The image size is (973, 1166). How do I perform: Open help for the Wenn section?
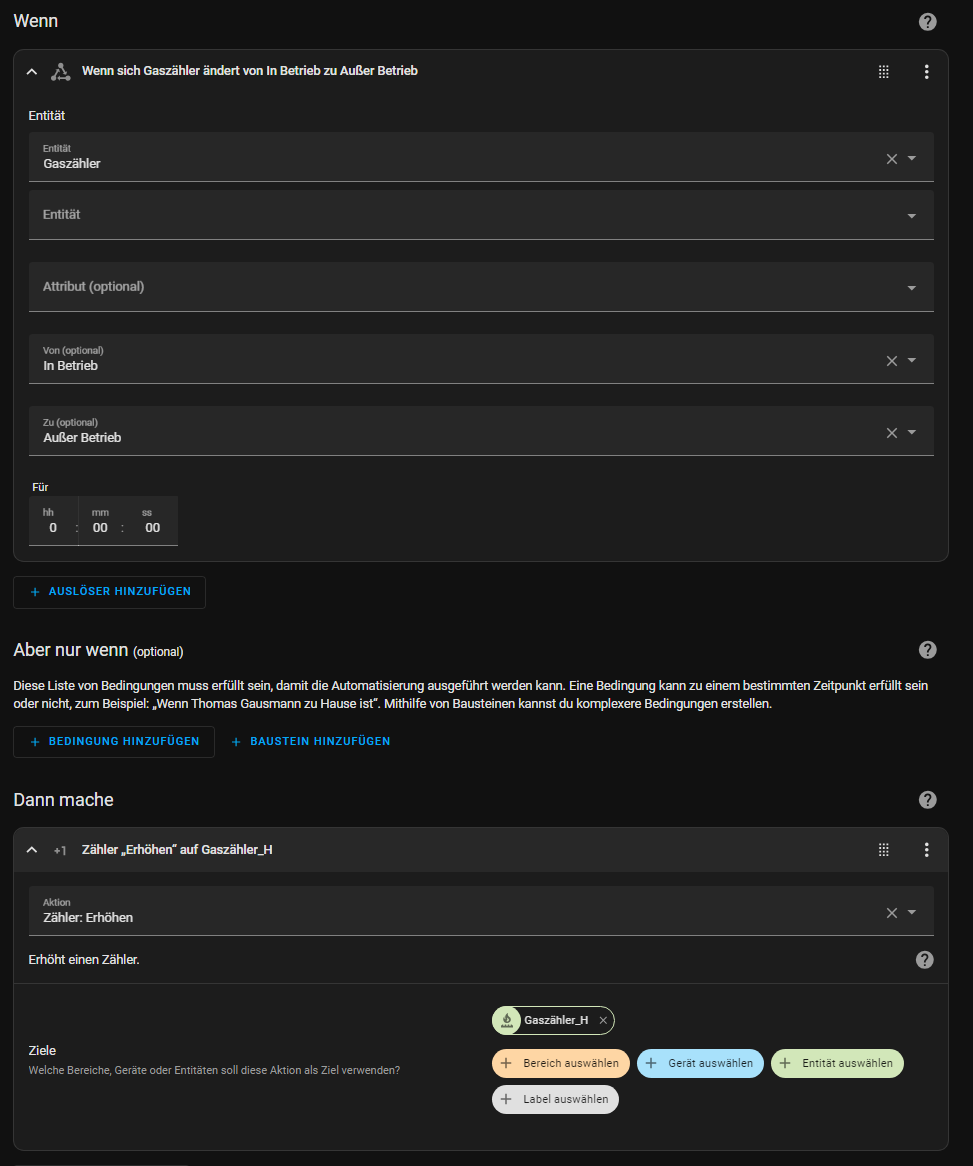(927, 22)
